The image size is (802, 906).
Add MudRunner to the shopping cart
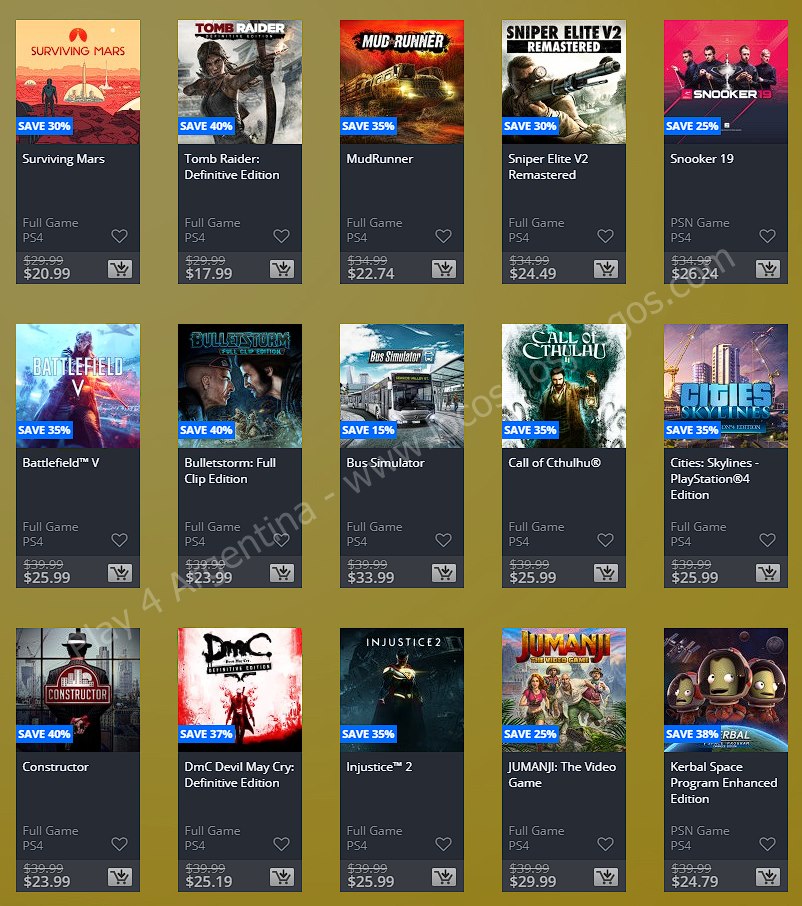point(444,269)
